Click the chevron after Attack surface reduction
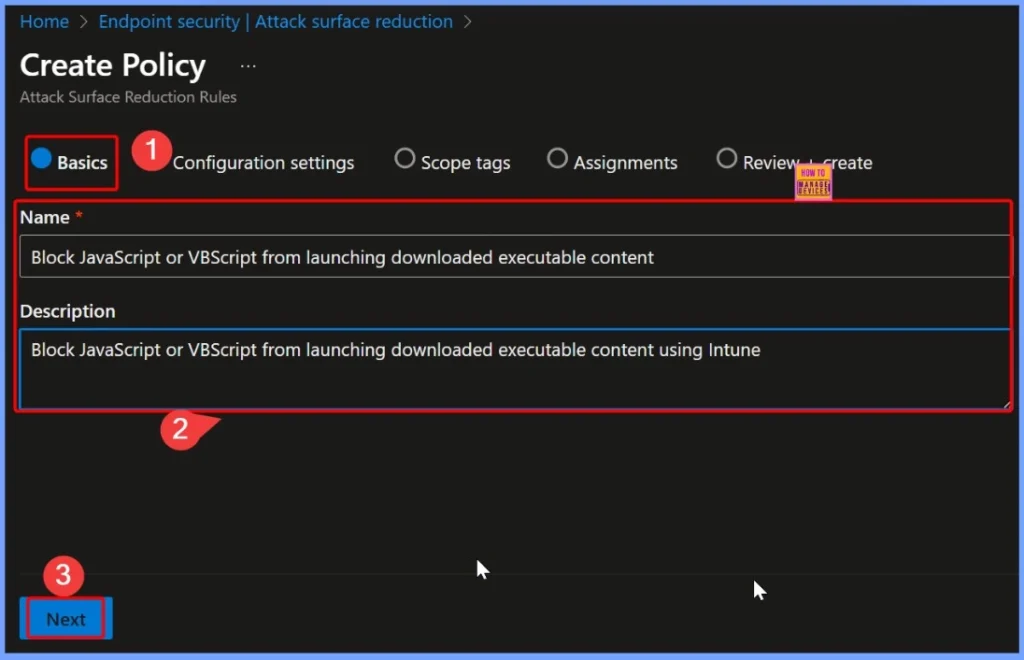This screenshot has width=1024, height=660. 468,21
